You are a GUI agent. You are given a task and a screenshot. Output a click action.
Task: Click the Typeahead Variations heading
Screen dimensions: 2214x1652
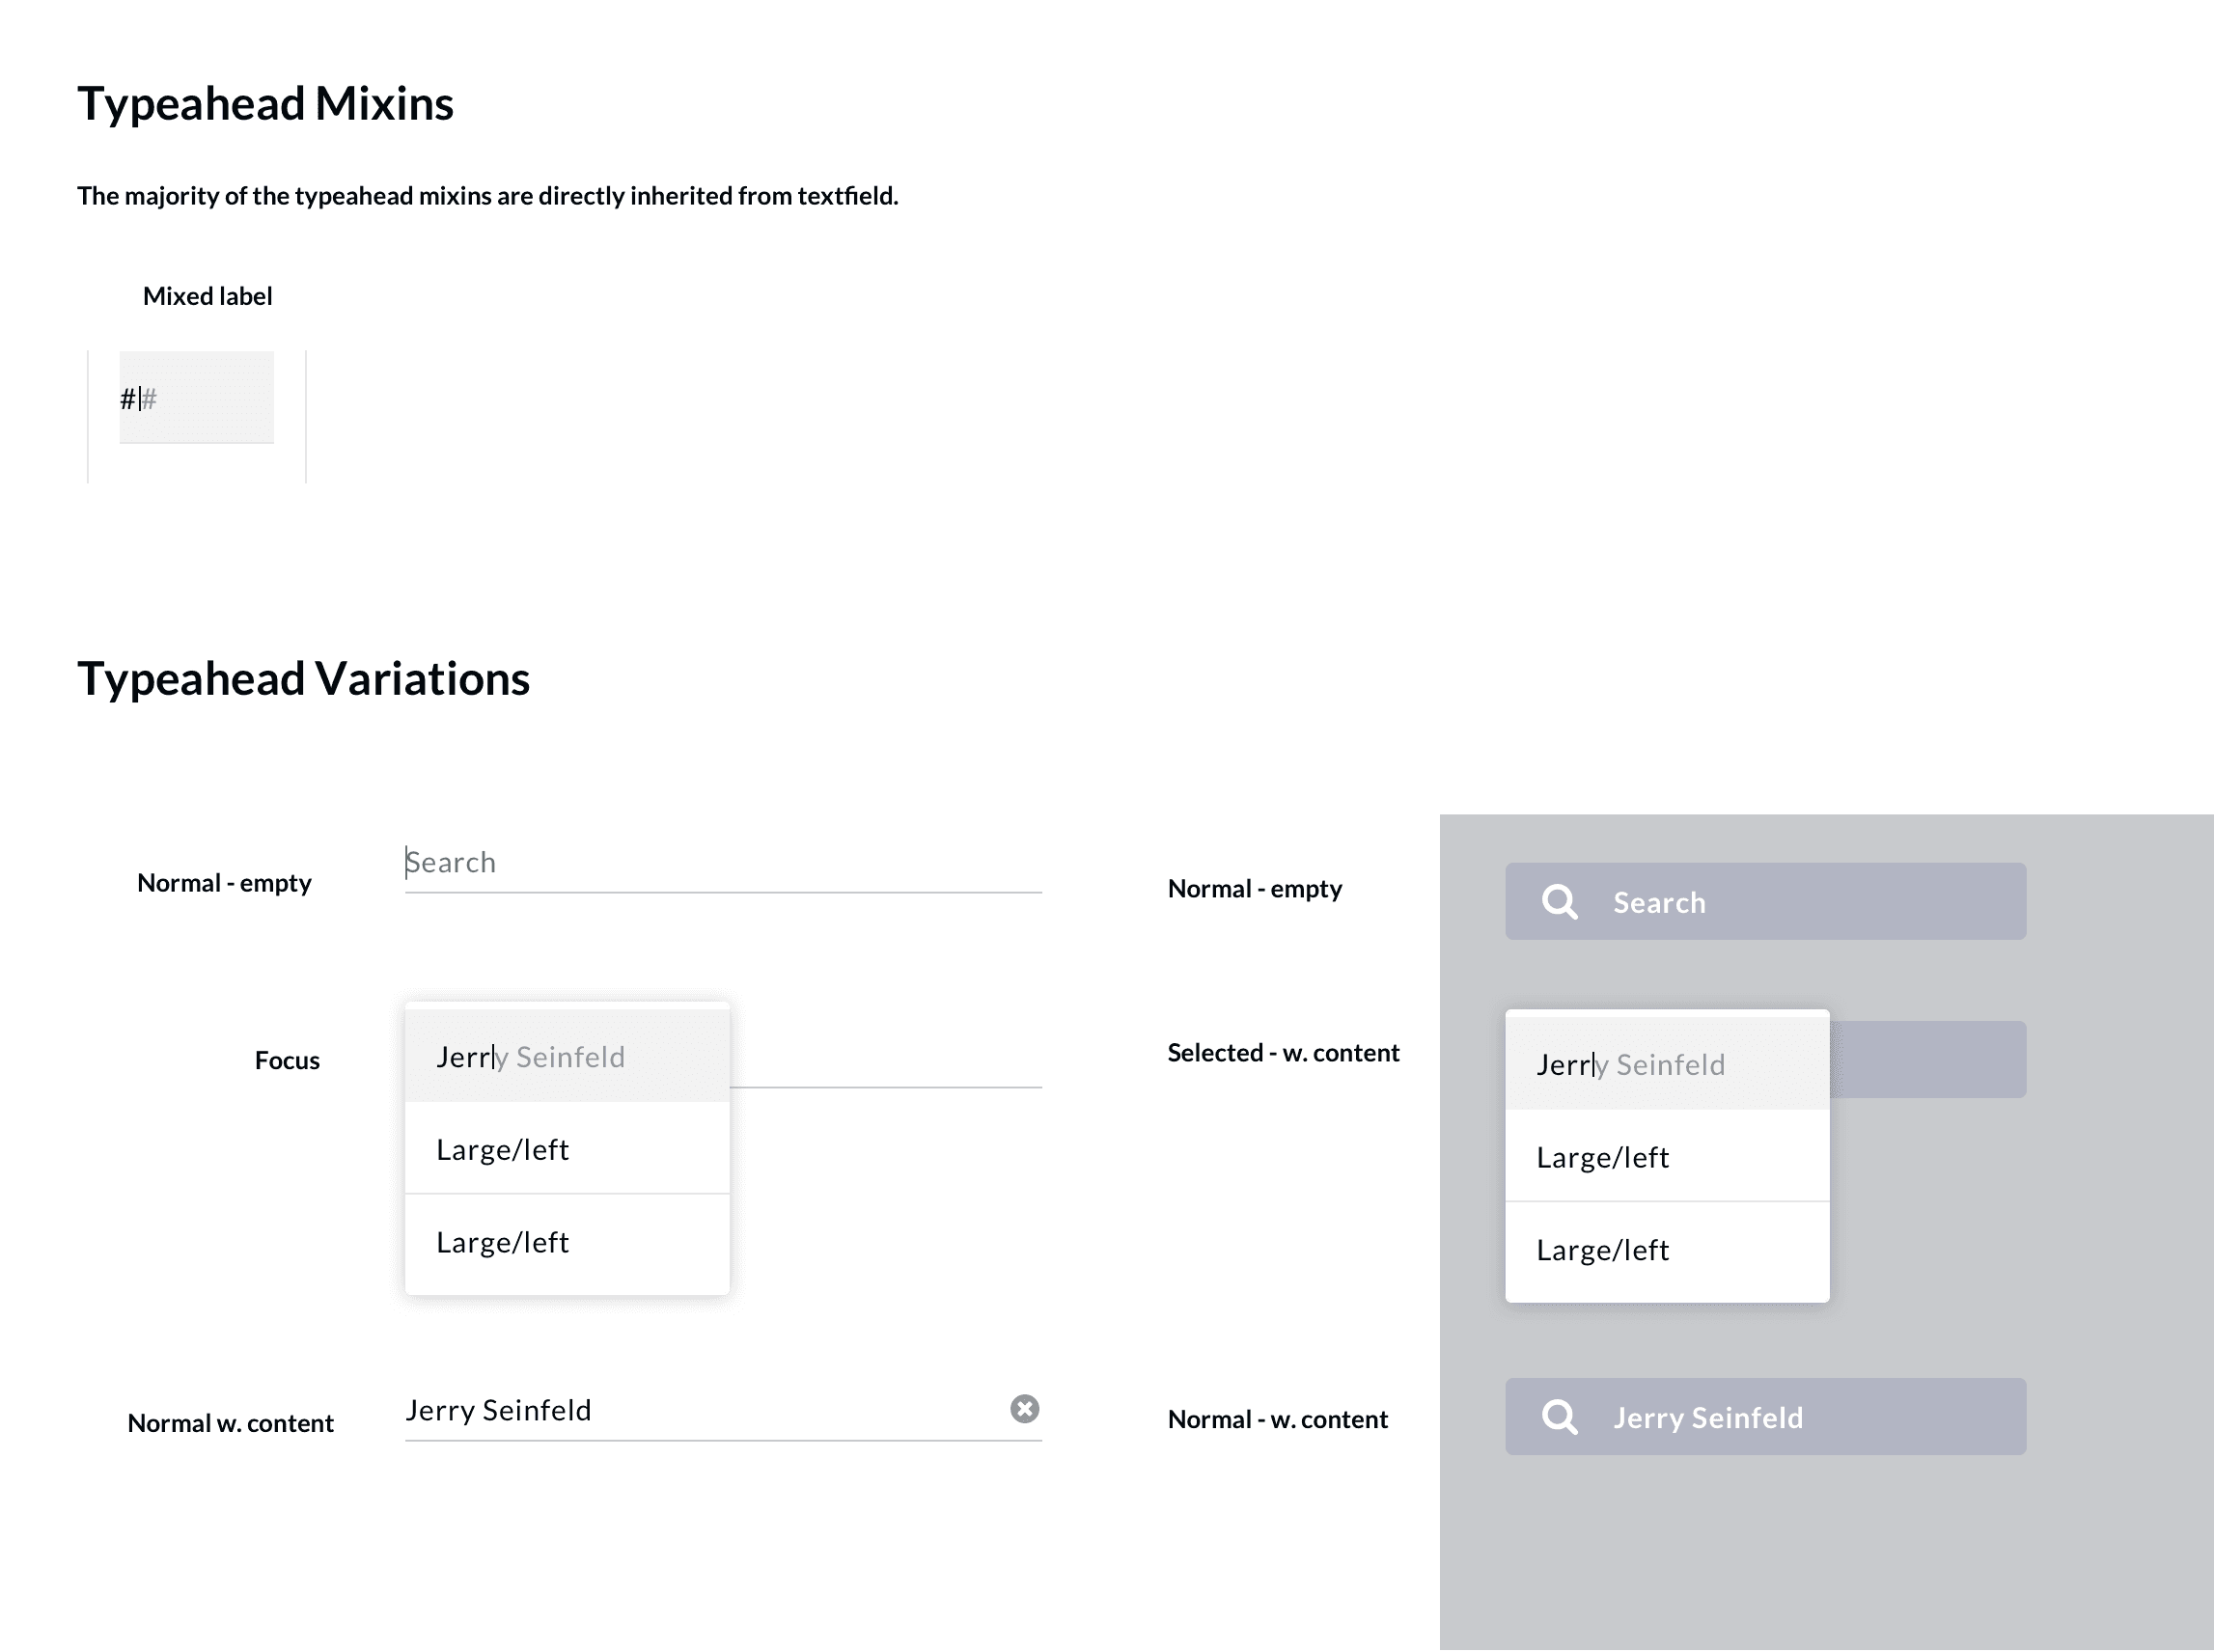tap(305, 678)
